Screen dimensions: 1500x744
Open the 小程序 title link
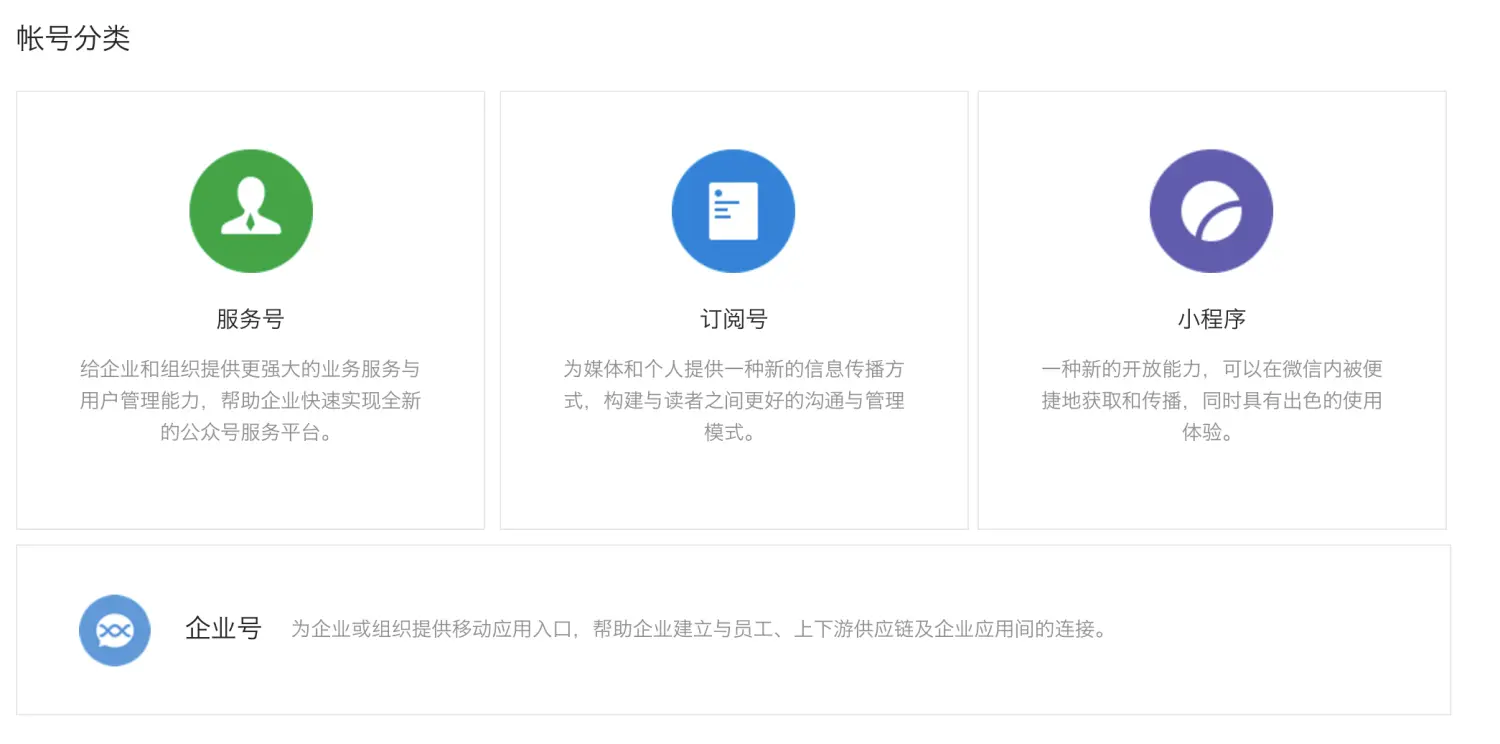tap(1211, 319)
